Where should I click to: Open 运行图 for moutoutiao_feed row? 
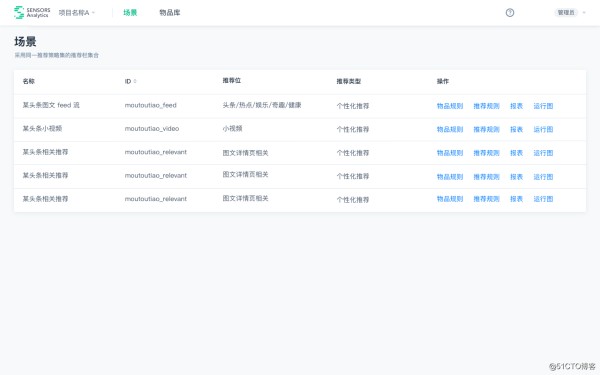(x=543, y=106)
